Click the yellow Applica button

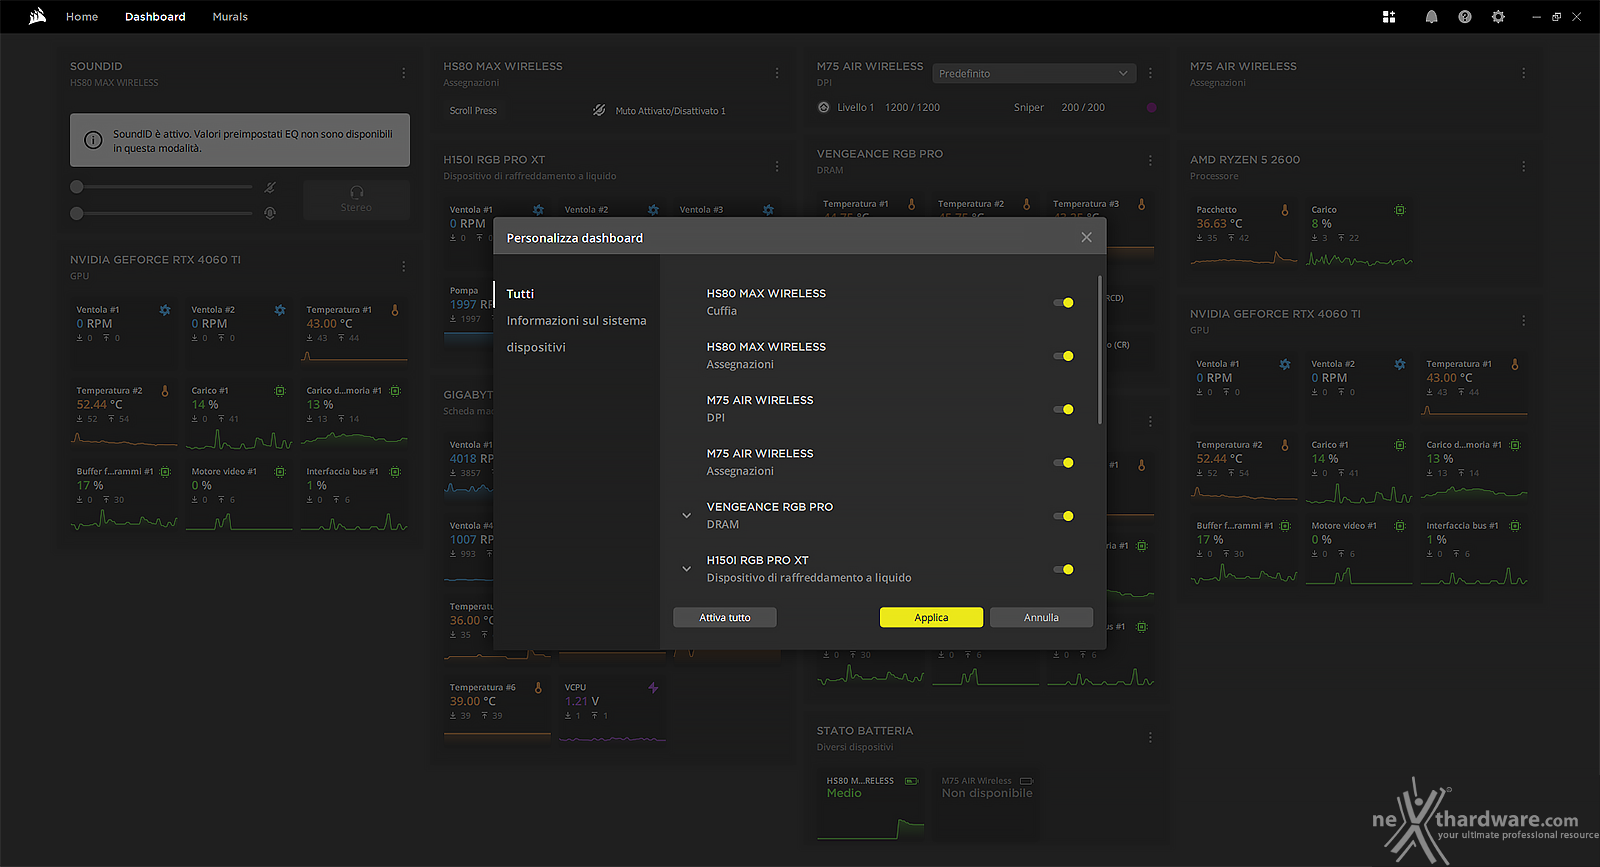[x=931, y=618]
